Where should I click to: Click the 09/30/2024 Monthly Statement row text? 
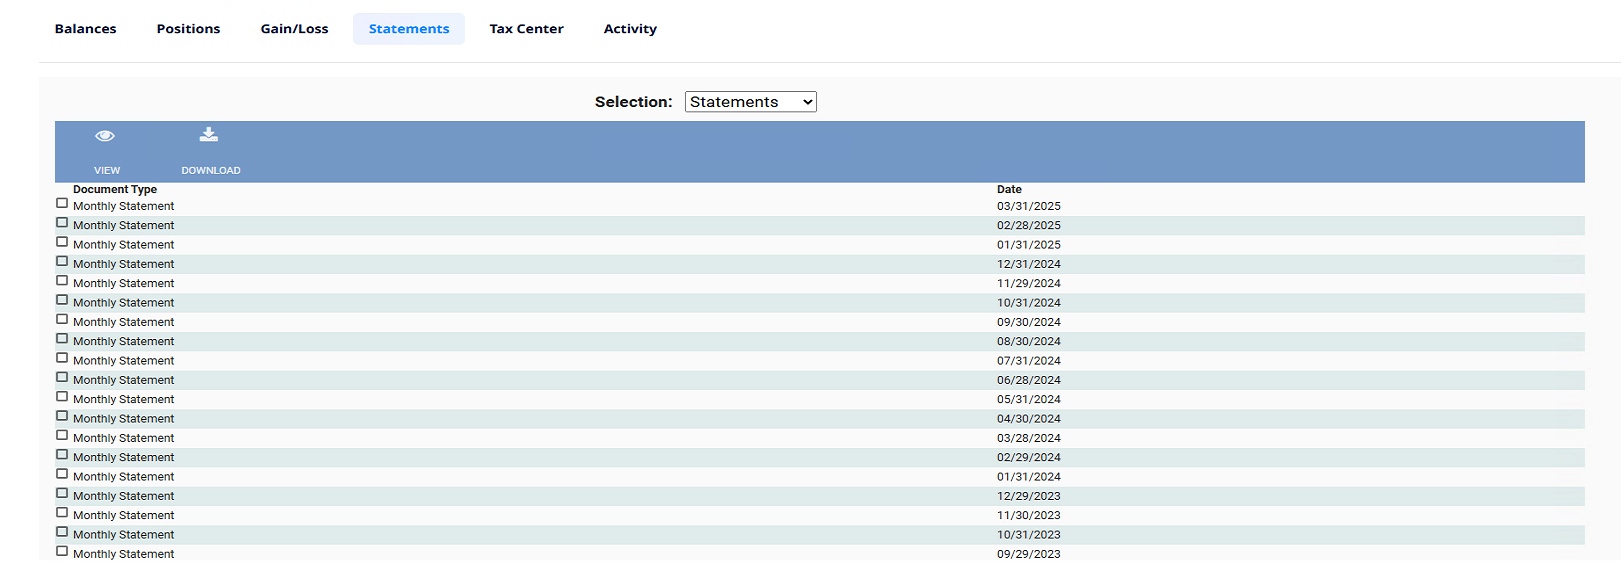pos(124,322)
